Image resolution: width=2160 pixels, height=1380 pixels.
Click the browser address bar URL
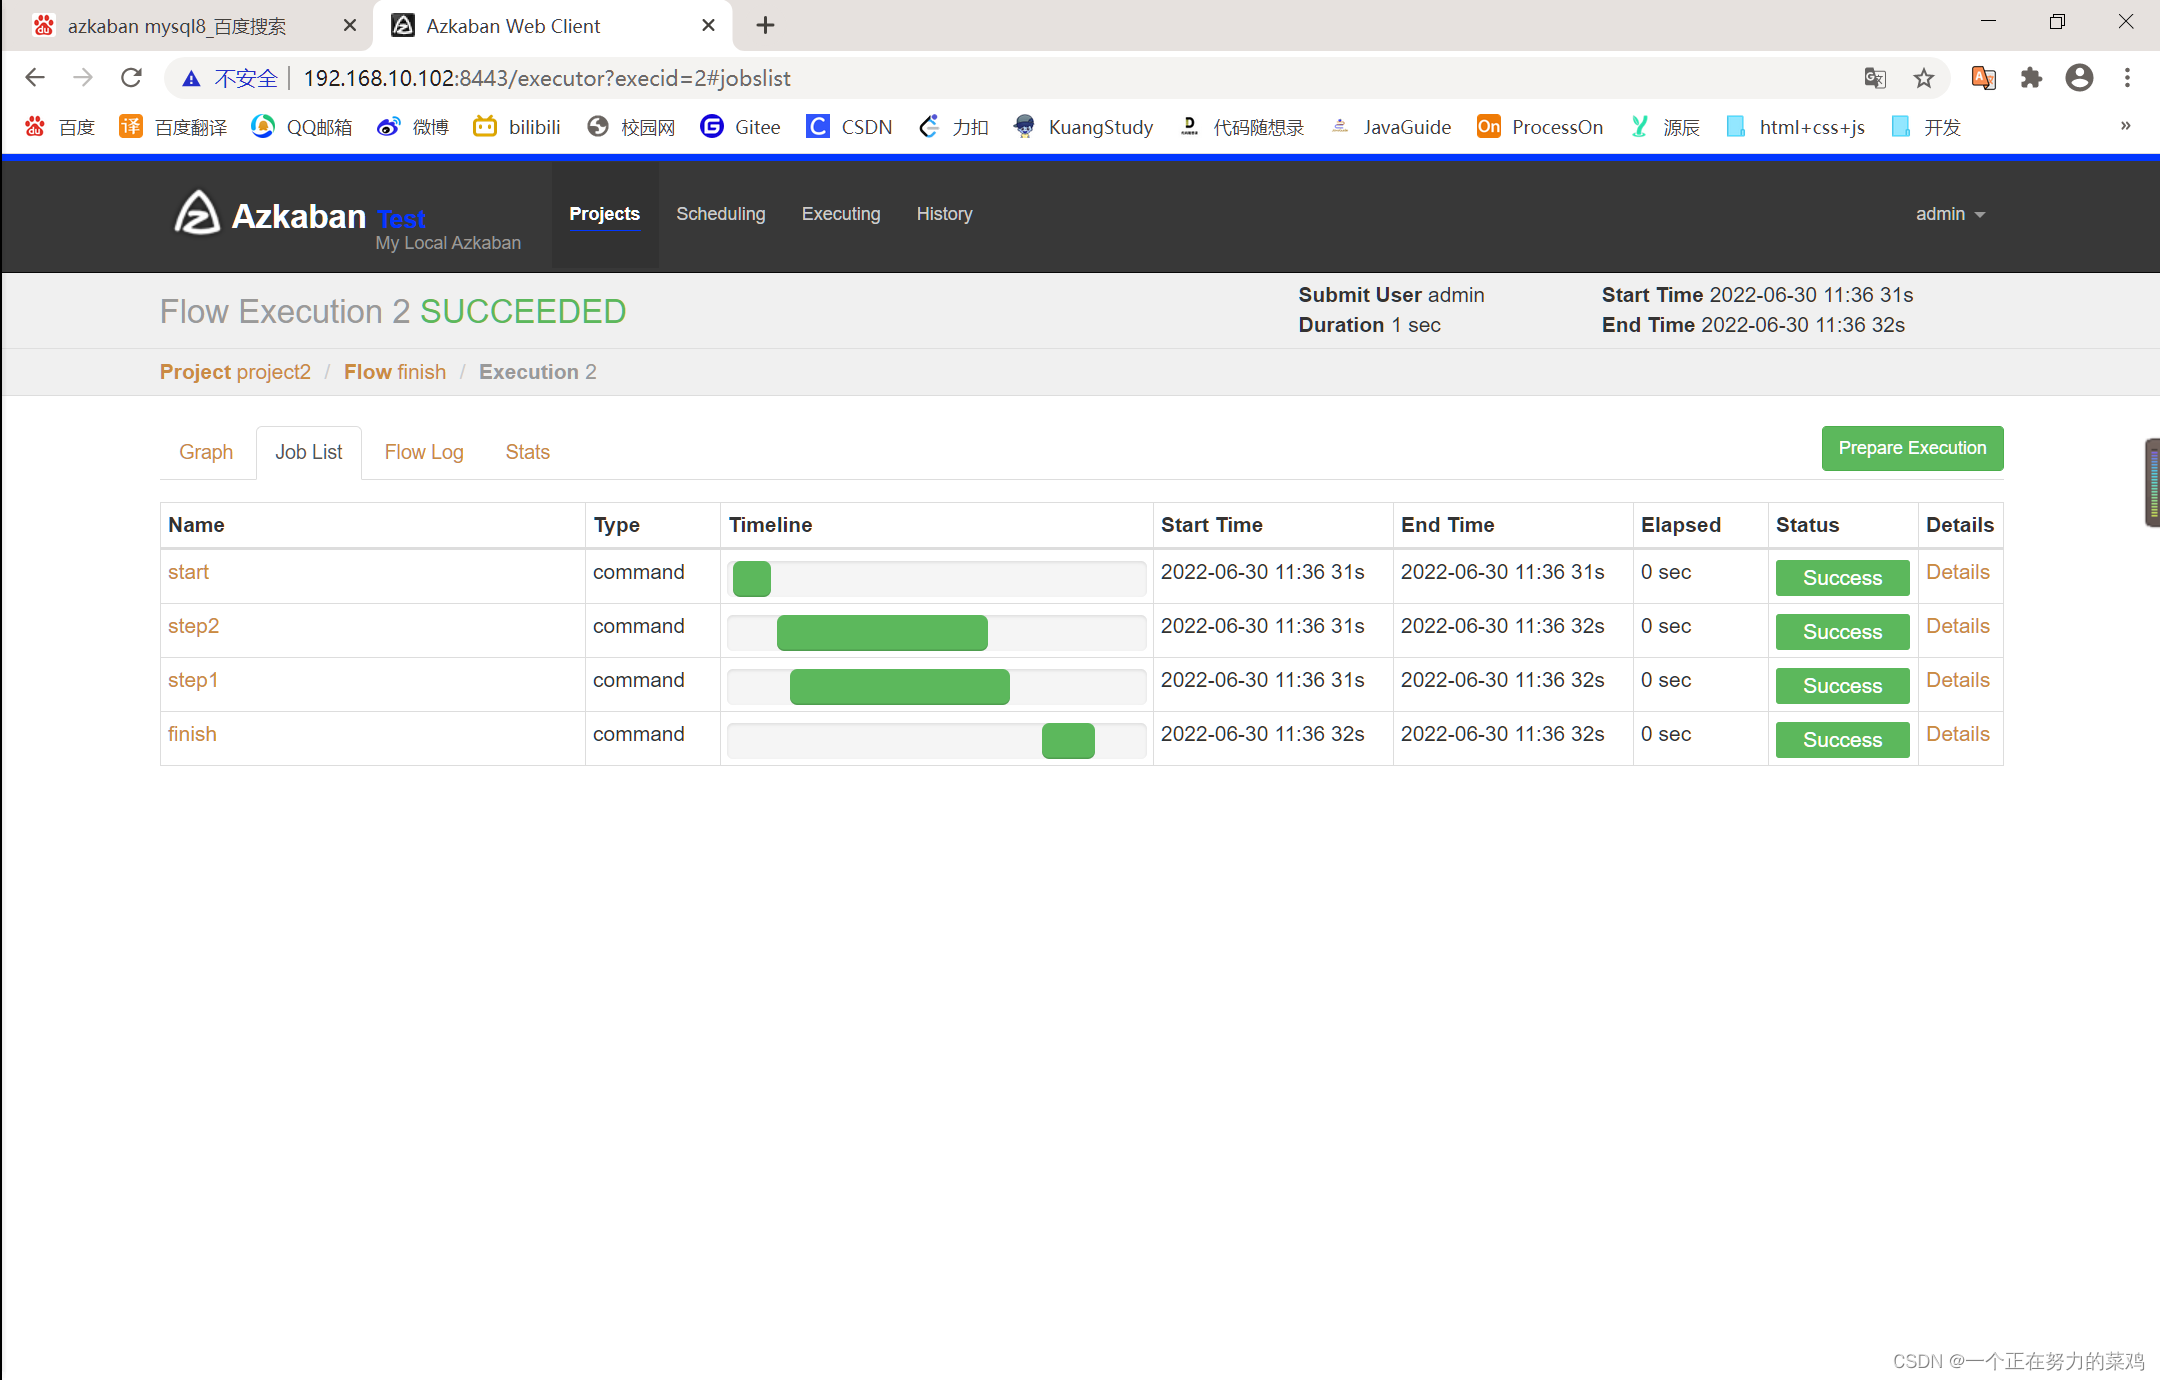point(547,78)
